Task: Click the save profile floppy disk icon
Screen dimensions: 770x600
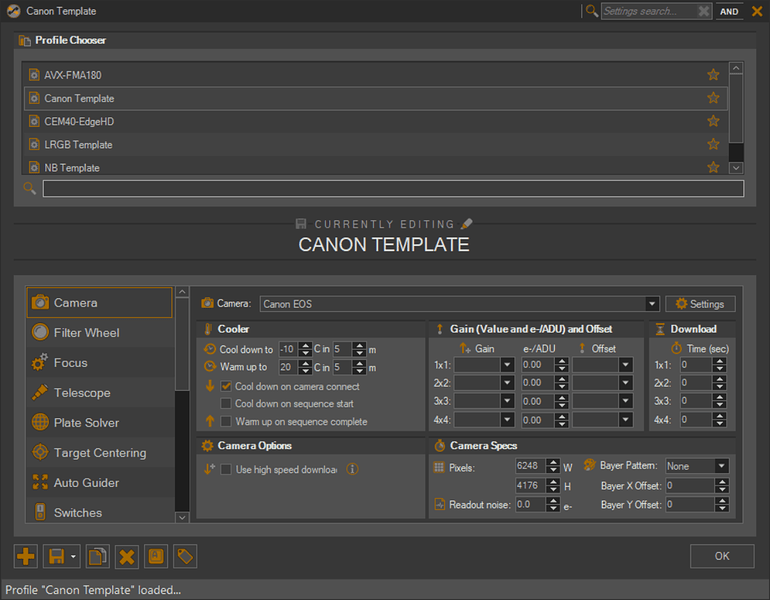Action: [x=56, y=556]
